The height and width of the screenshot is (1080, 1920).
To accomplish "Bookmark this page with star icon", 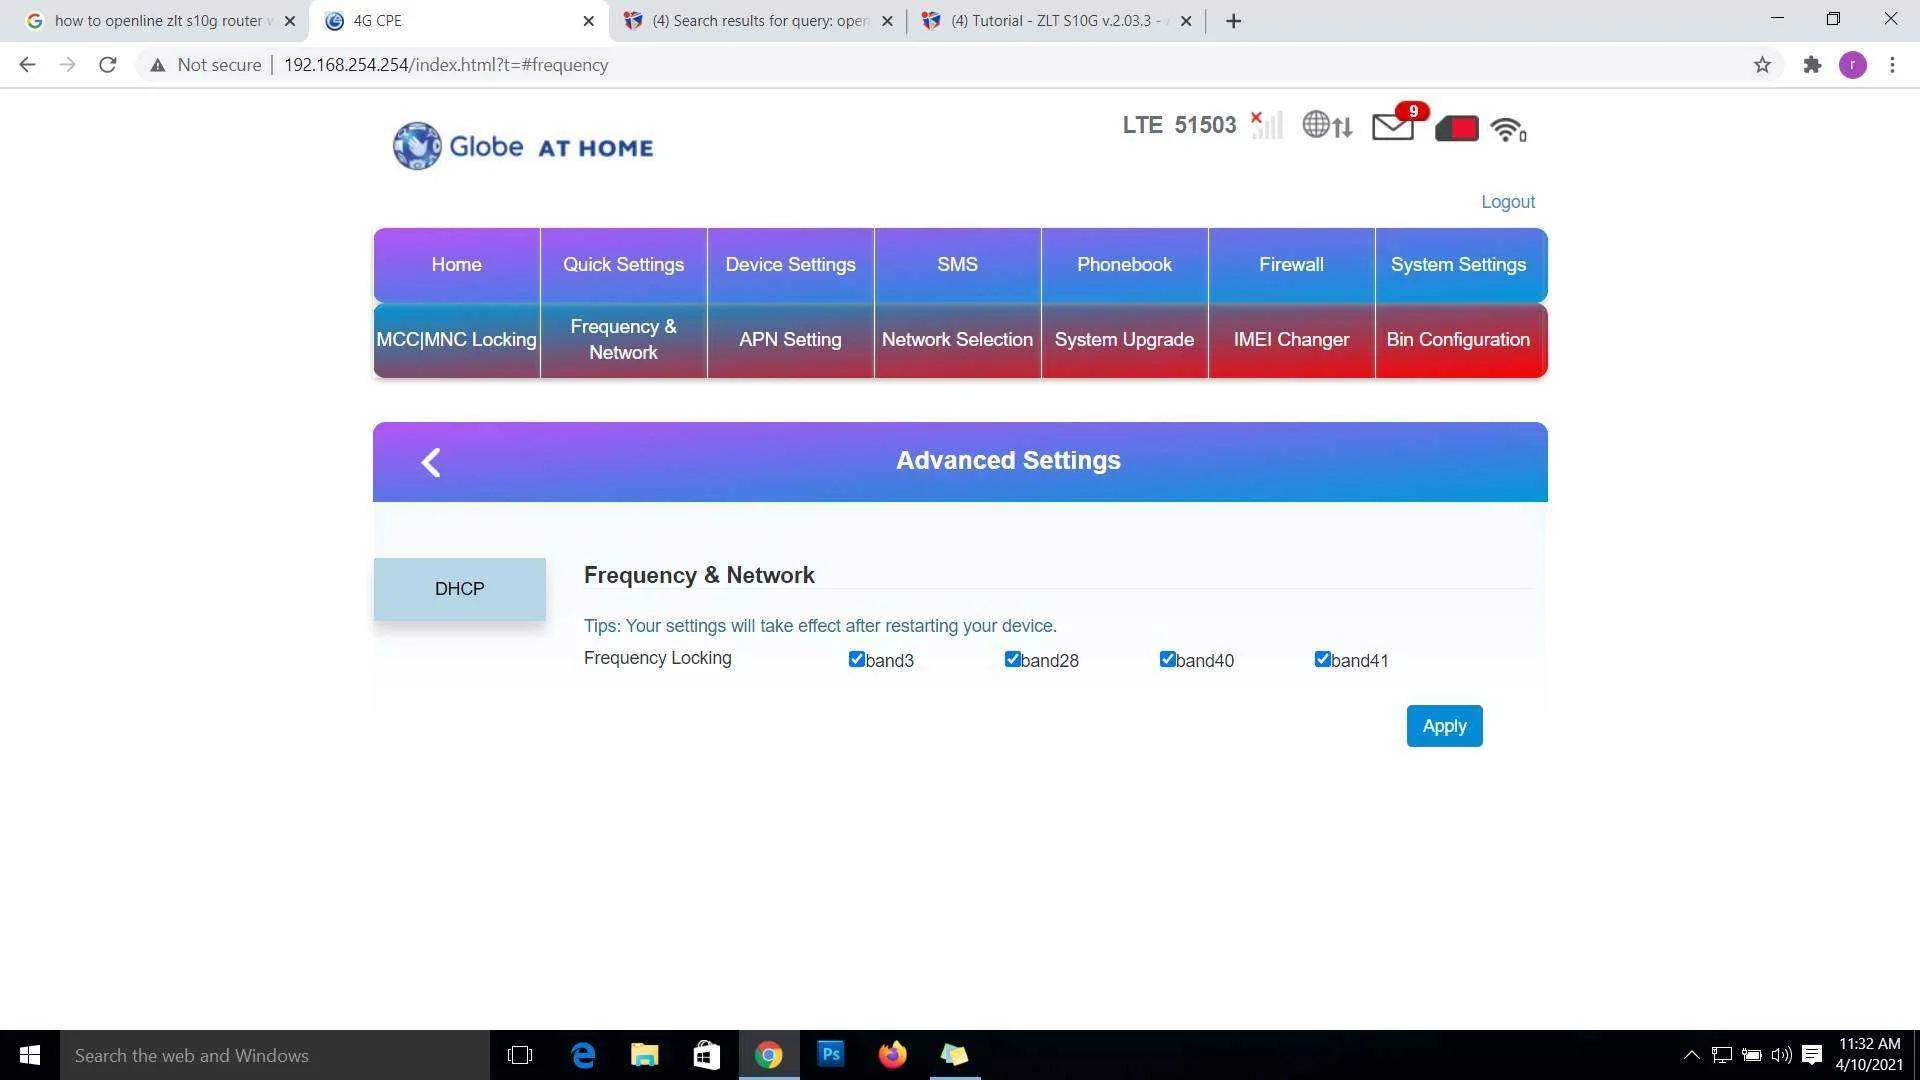I will pos(1762,65).
